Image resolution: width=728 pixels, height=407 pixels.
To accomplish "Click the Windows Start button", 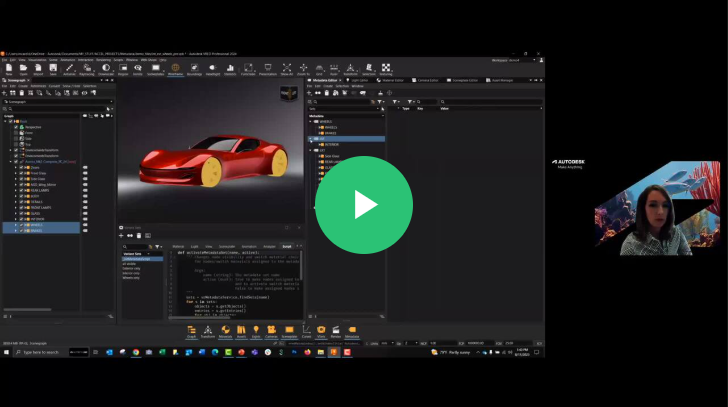I will (x=6, y=352).
